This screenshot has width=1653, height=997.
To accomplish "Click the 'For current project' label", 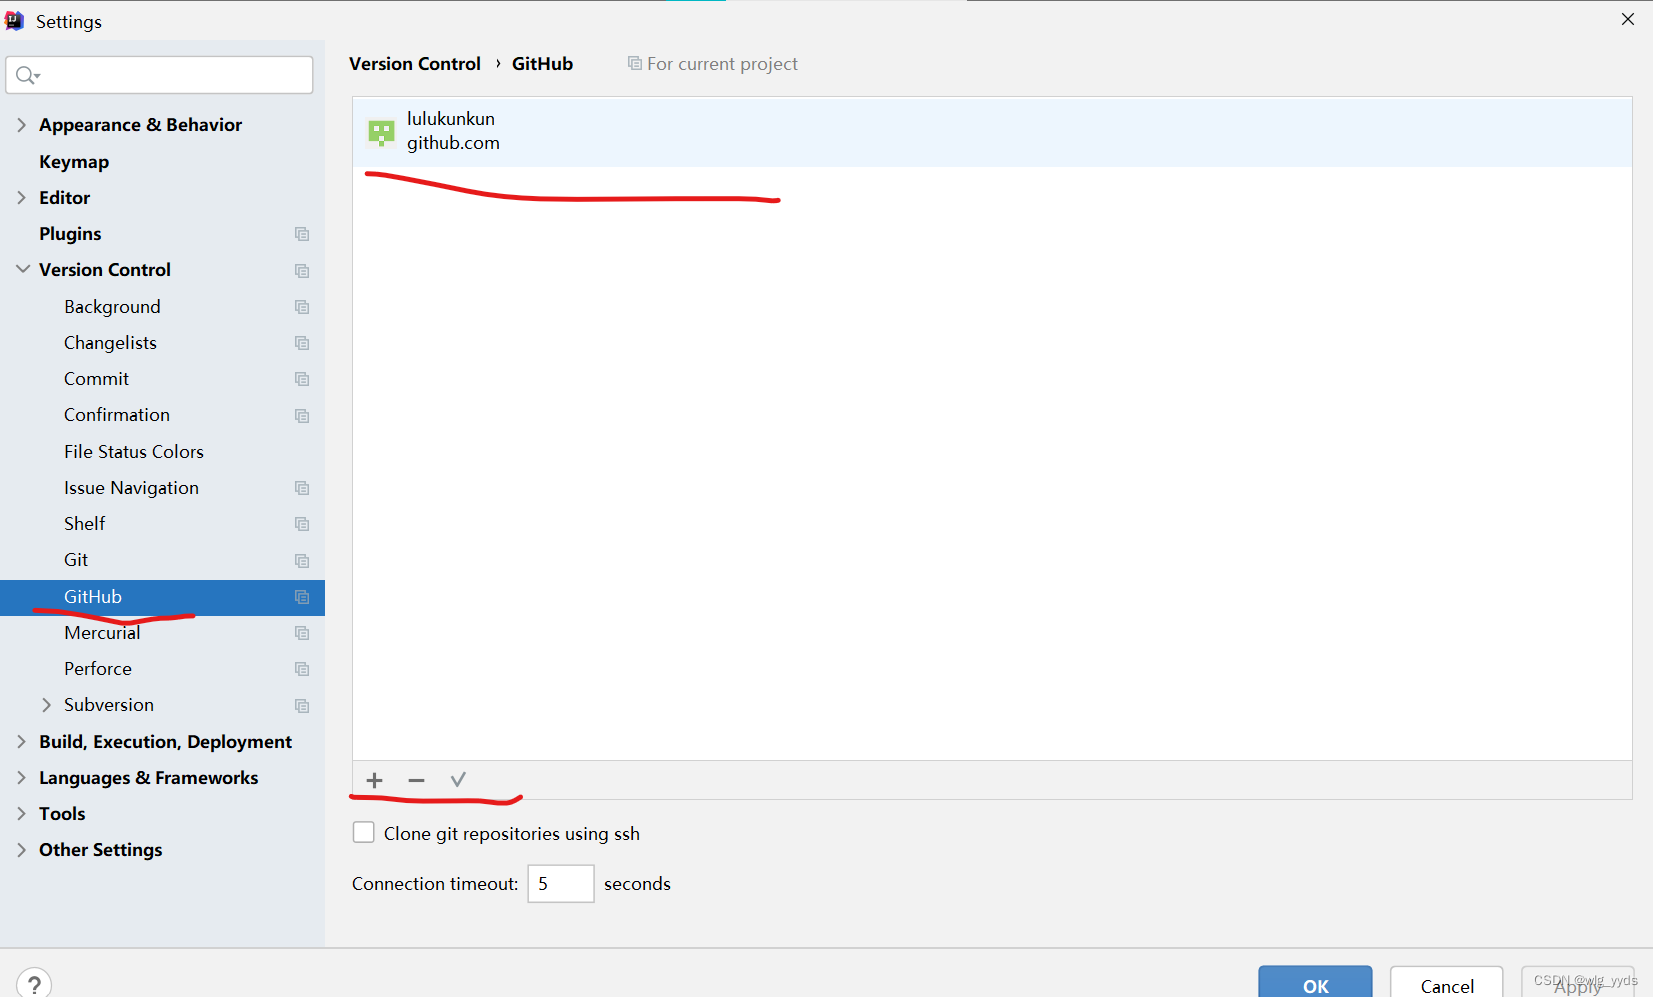I will pyautogui.click(x=722, y=64).
